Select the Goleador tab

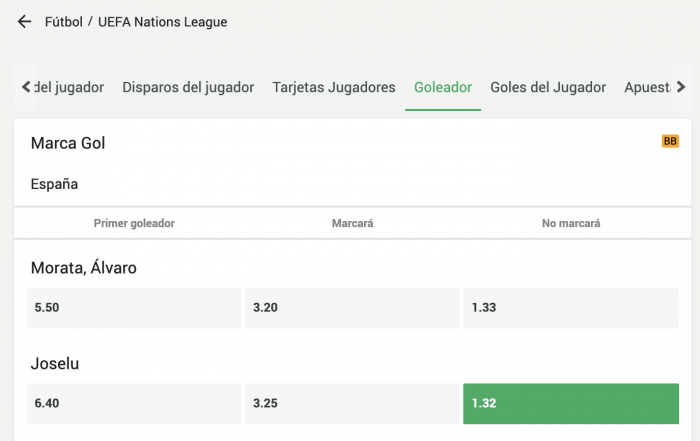(x=443, y=87)
